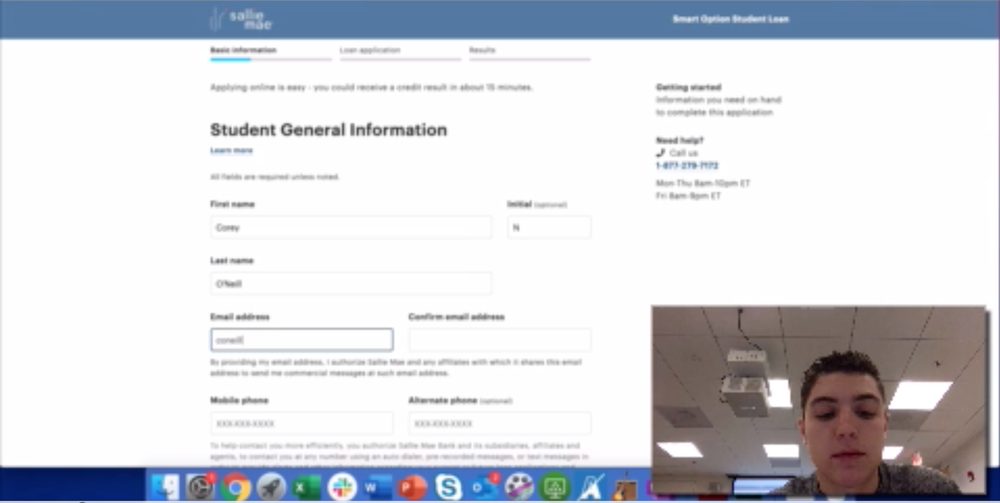The height and width of the screenshot is (503, 1000).
Task: Click the 'All fields are required' note
Action: click(x=275, y=177)
